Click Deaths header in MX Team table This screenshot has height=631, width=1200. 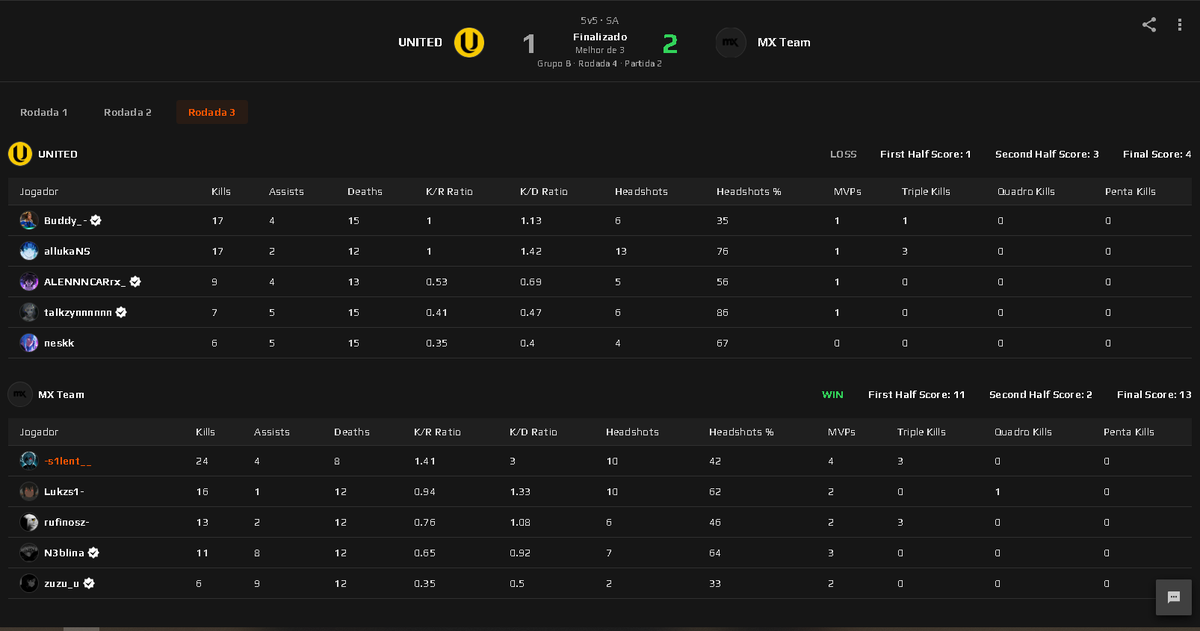pos(352,432)
